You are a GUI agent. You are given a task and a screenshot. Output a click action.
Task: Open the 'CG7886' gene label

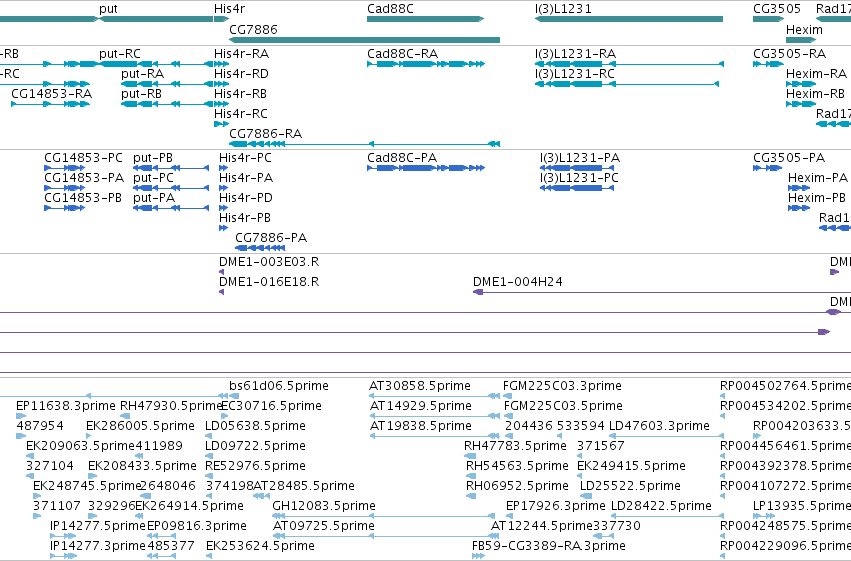(253, 29)
